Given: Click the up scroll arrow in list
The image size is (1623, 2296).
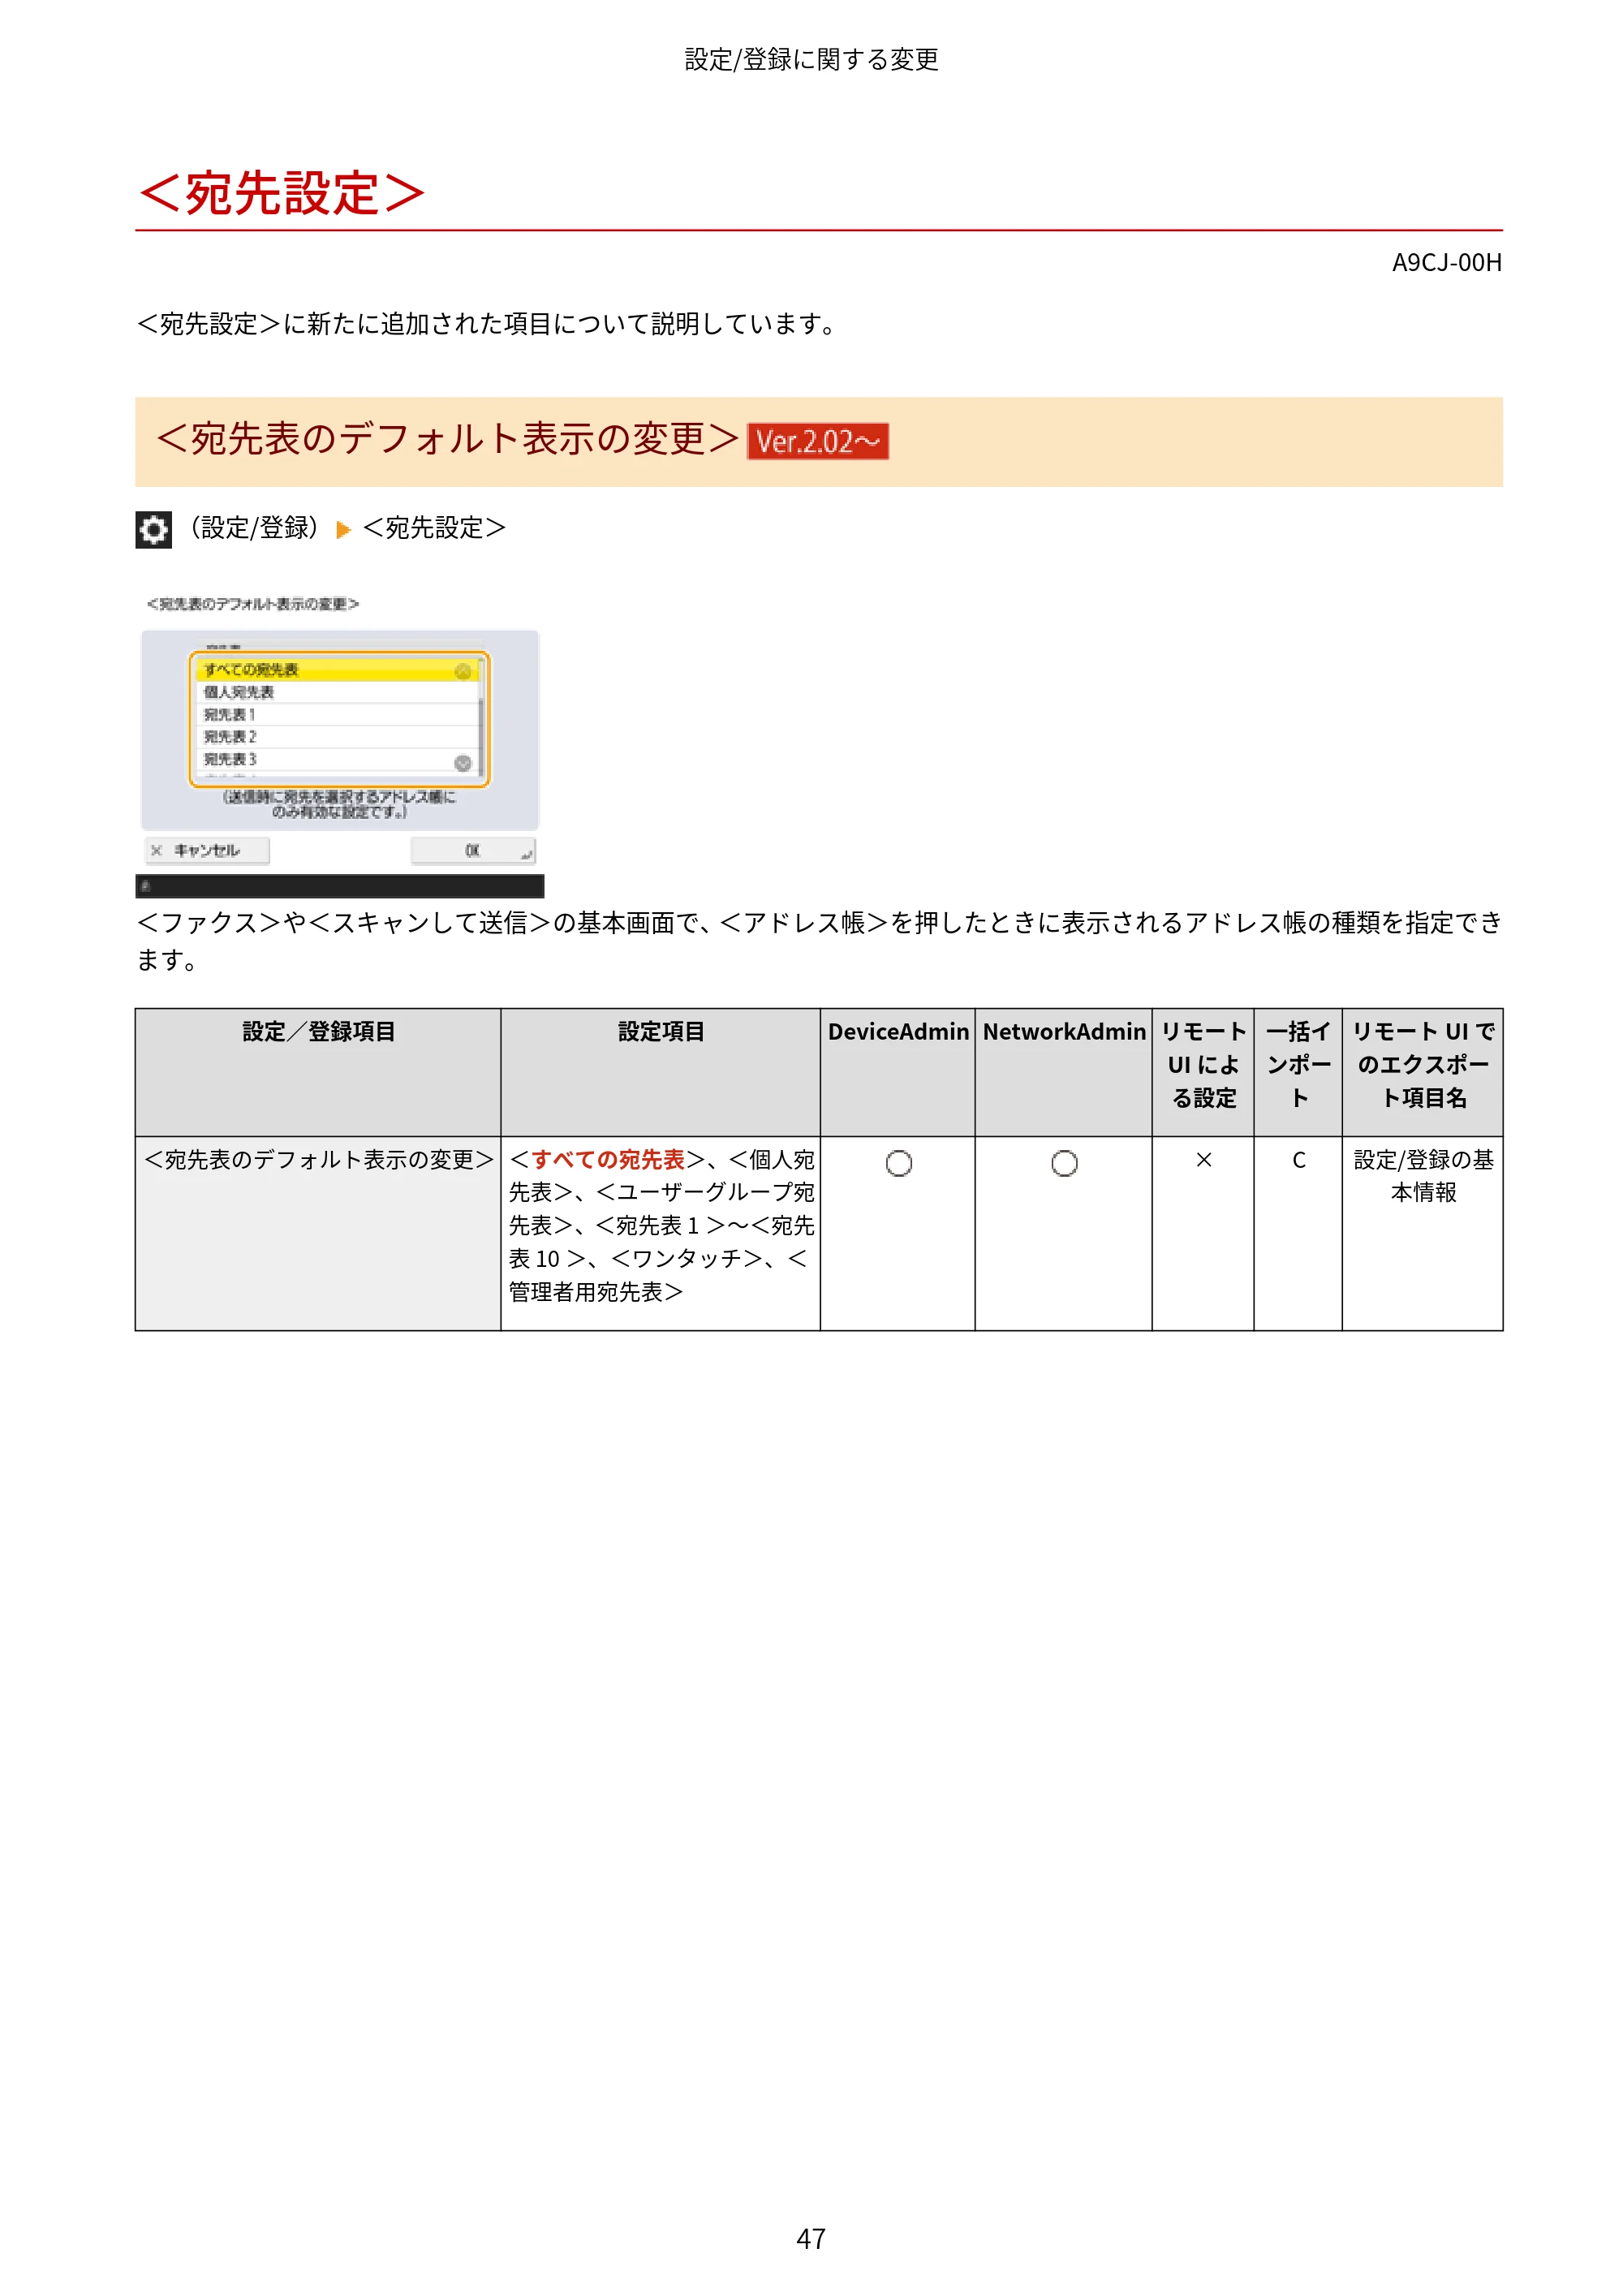Looking at the screenshot, I should pos(462,671).
